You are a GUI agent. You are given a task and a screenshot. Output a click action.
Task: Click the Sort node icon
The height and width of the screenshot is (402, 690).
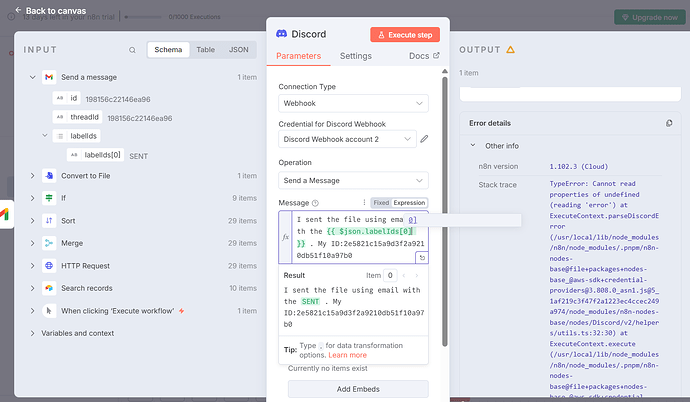49,220
